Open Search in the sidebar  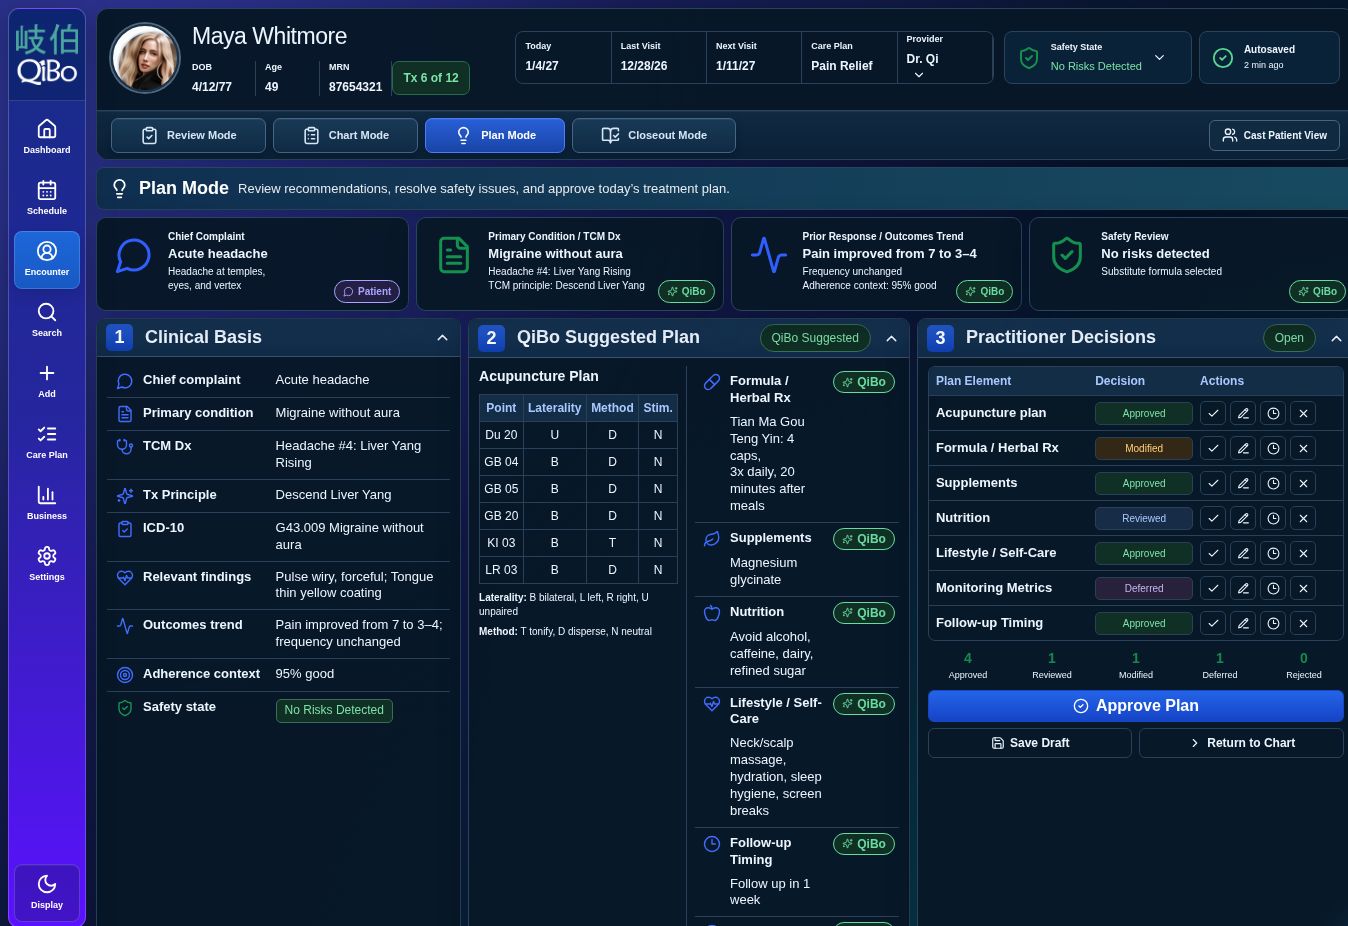tap(47, 320)
